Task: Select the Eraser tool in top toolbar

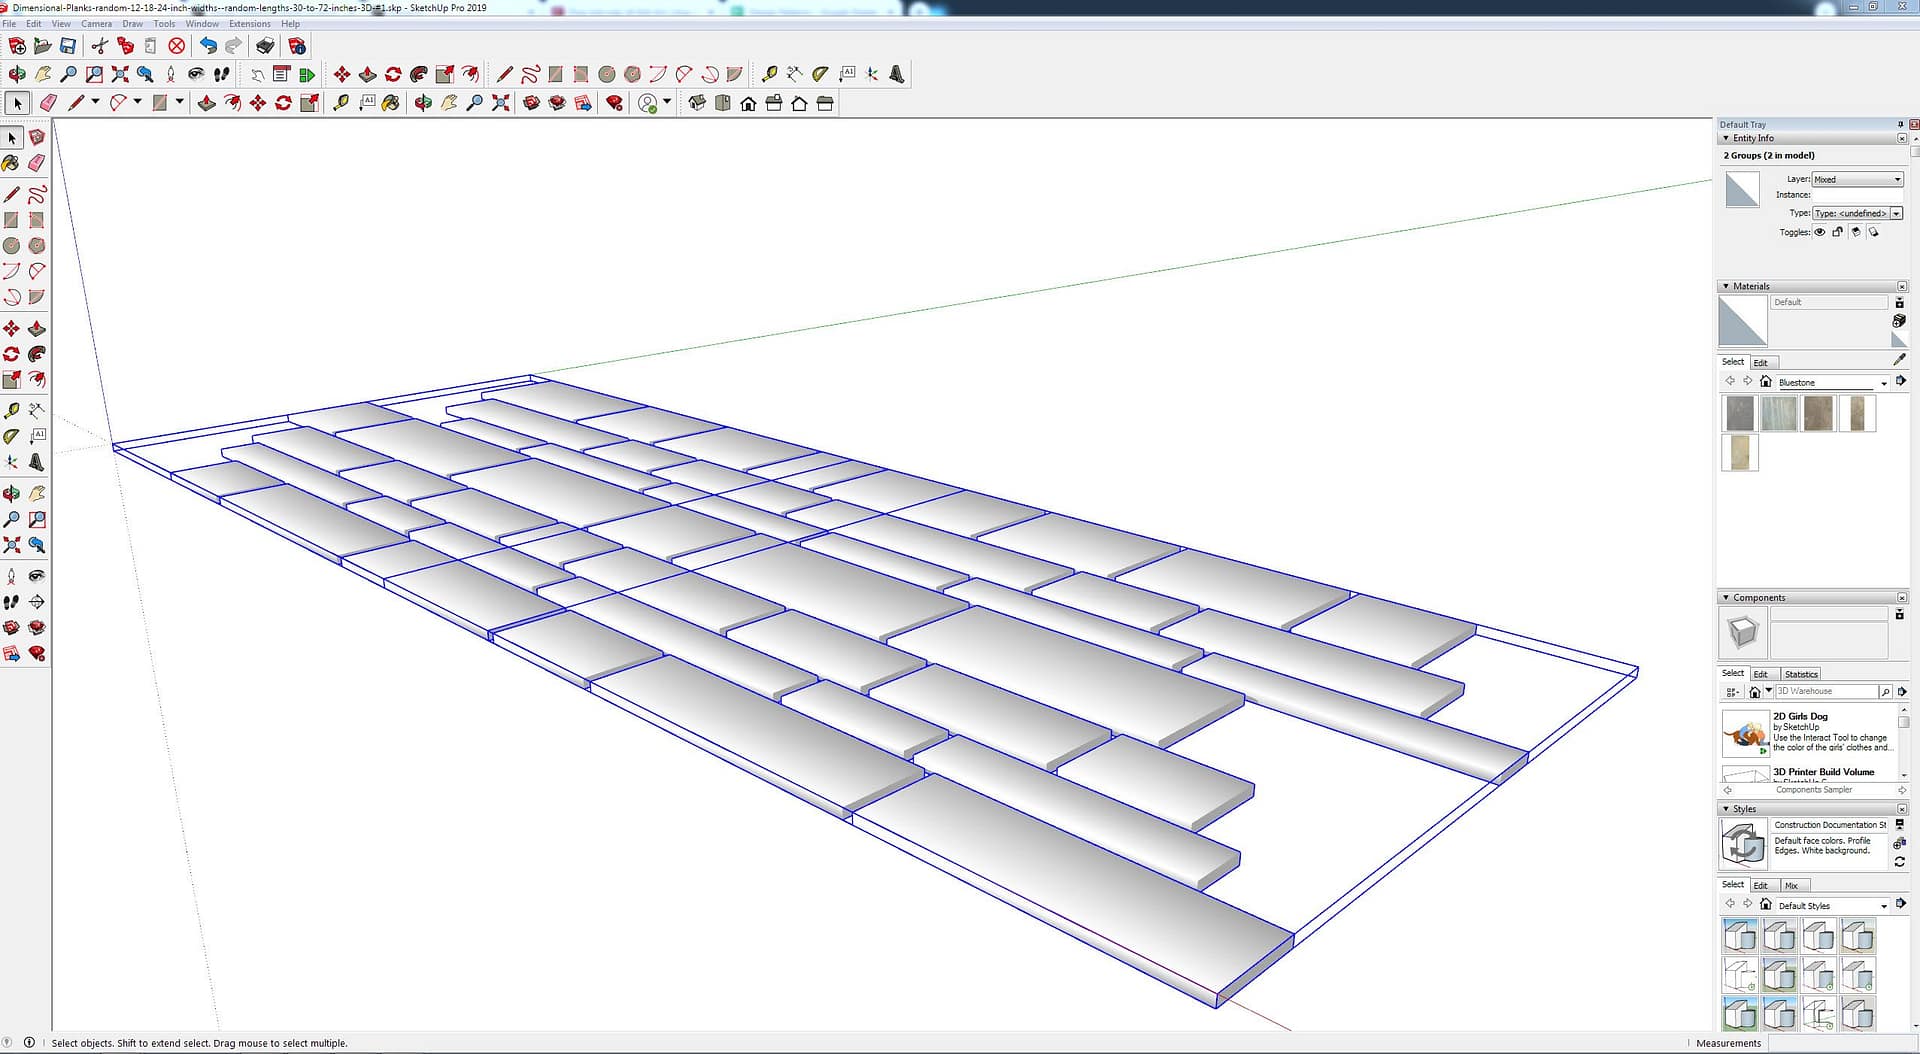Action: (48, 103)
